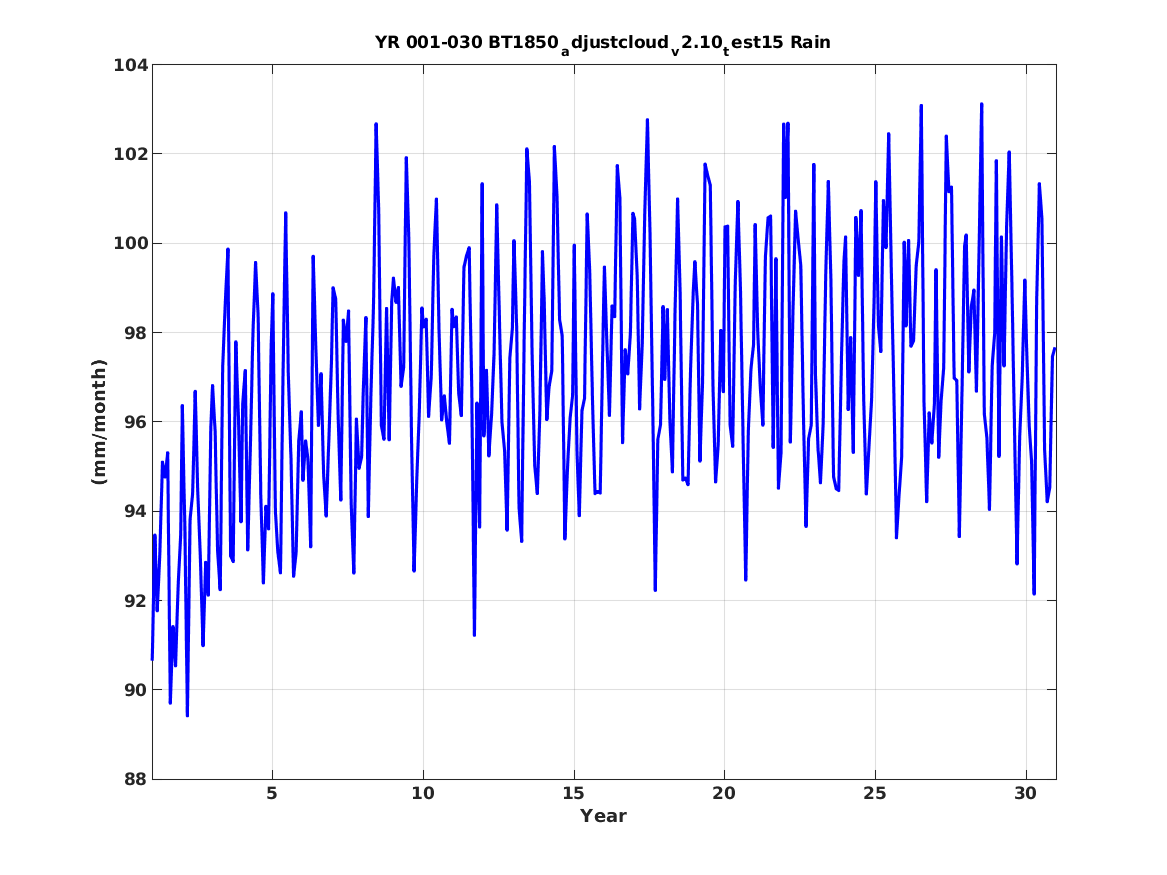Click the y-axis tick label '100'
The height and width of the screenshot is (875, 1167).
point(130,244)
